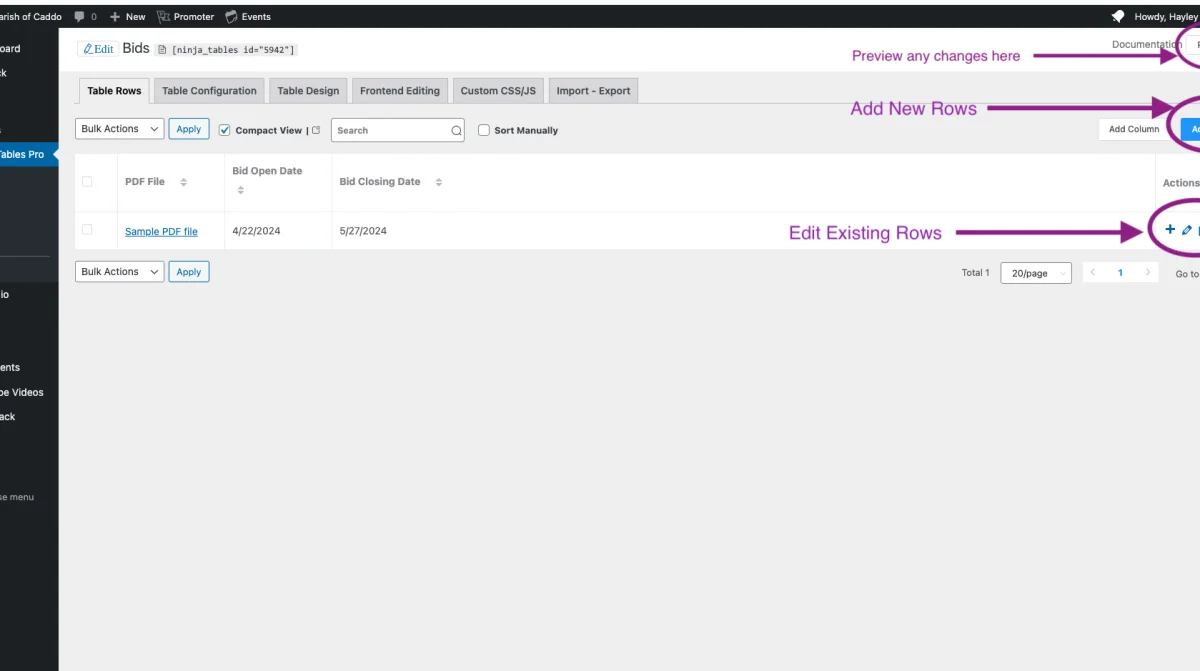Click the comments bubble icon in admin bar
Viewport: 1200px width, 671px height.
coord(79,17)
